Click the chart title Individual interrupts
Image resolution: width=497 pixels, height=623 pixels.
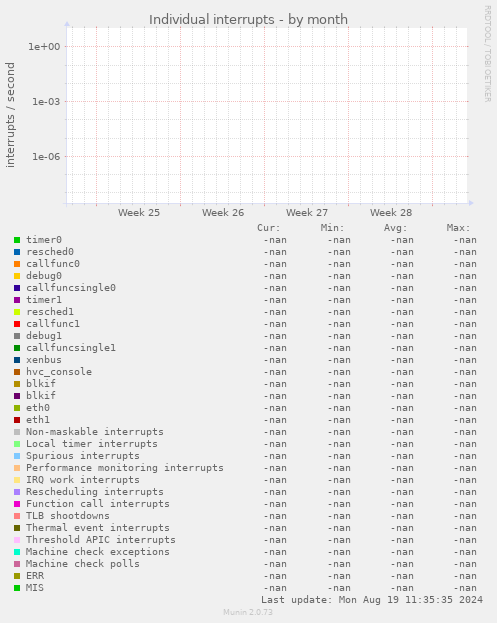point(248,19)
